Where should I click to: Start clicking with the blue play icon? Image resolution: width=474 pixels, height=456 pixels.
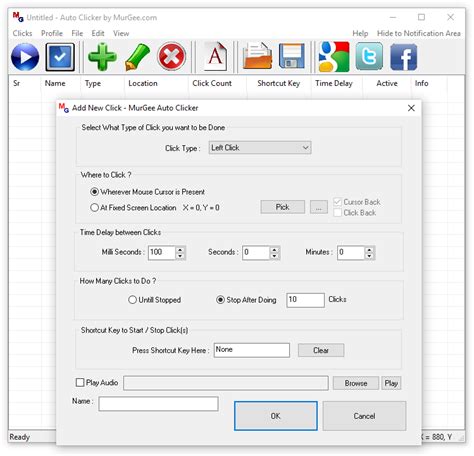(25, 57)
